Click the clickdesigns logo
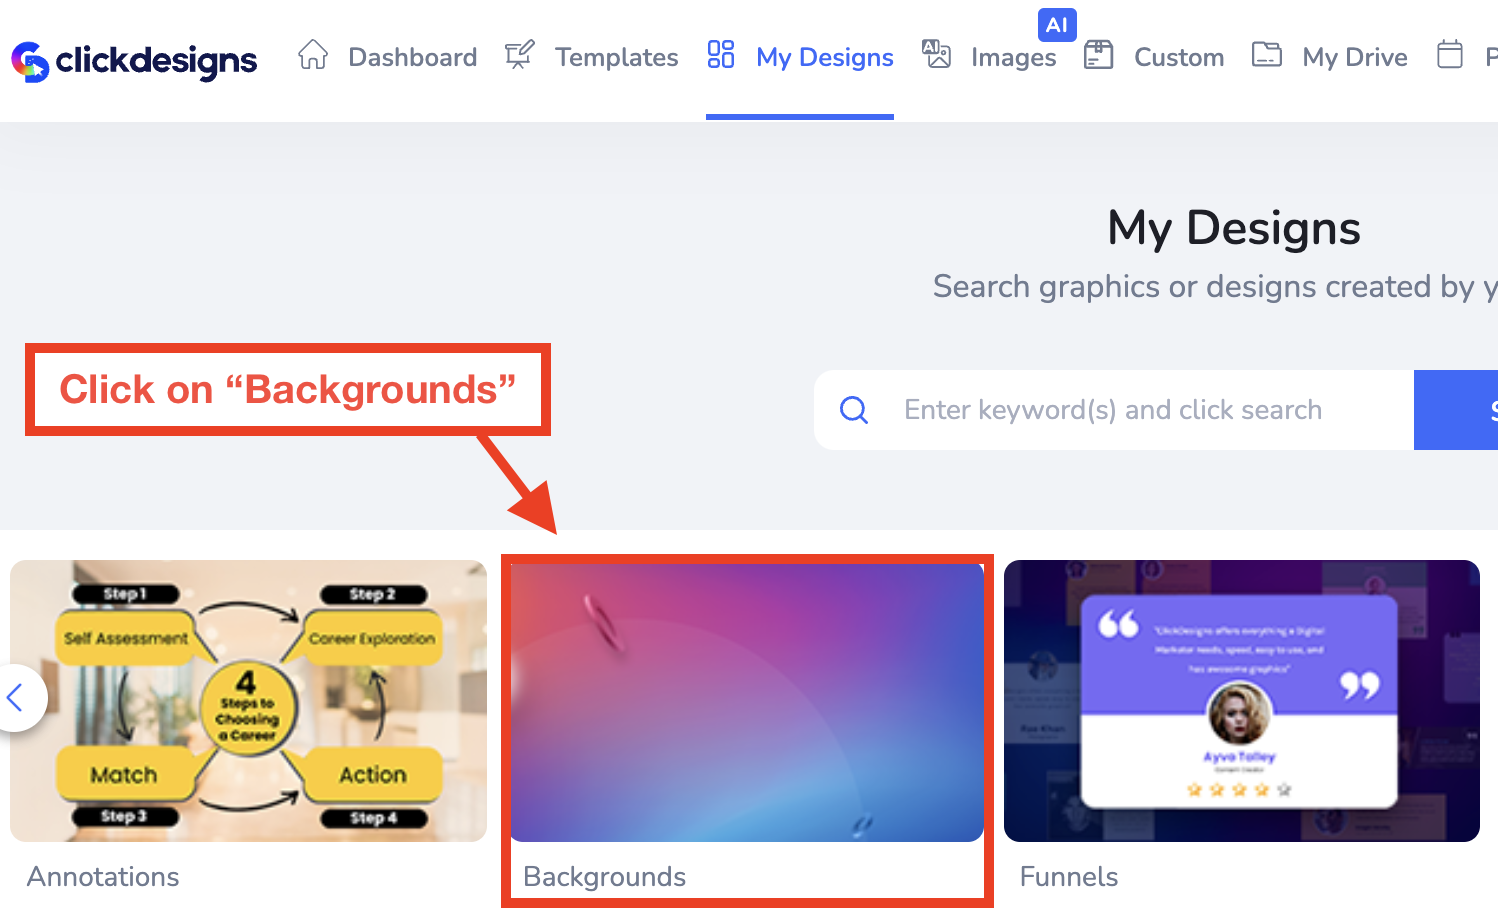The image size is (1498, 922). click(x=134, y=60)
